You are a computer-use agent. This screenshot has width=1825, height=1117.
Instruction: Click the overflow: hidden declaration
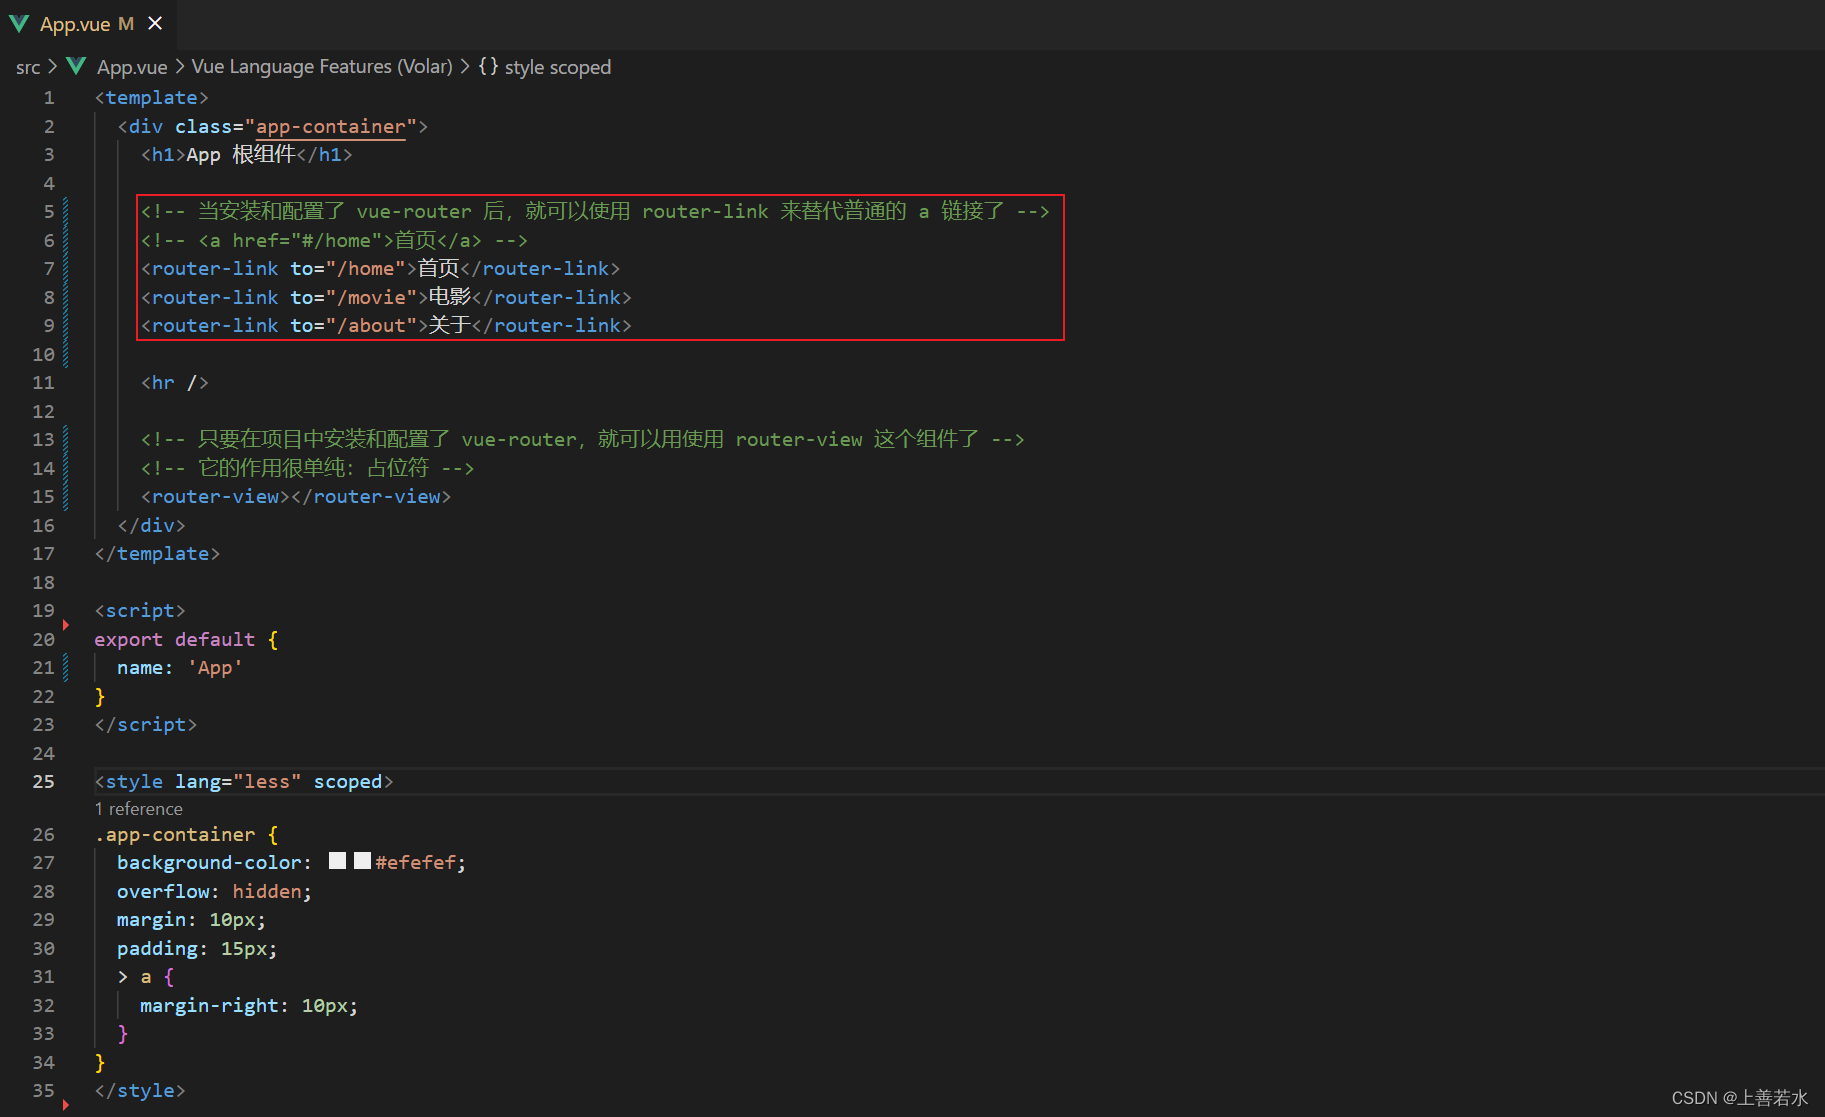(214, 891)
